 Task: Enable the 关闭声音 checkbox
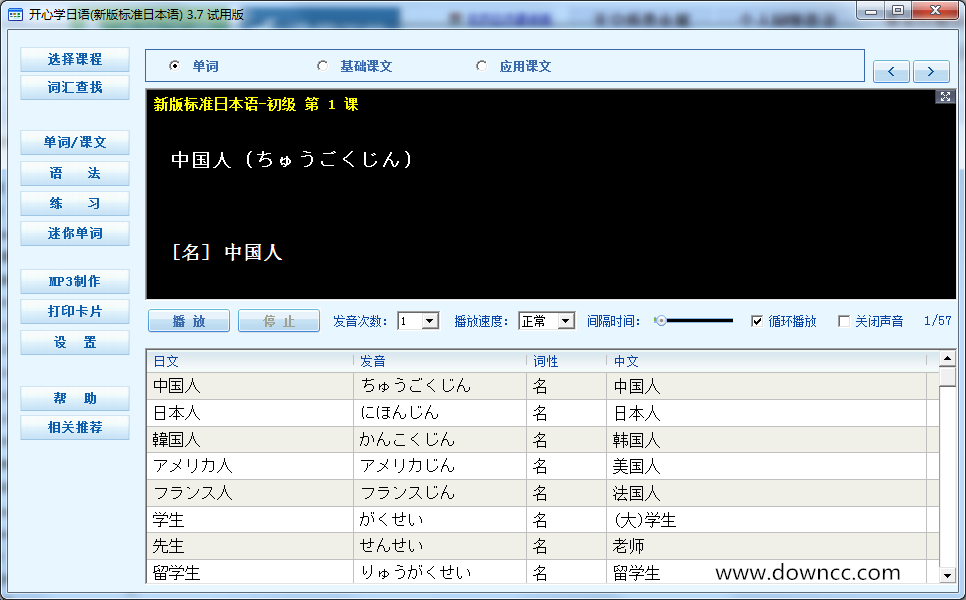(x=844, y=321)
